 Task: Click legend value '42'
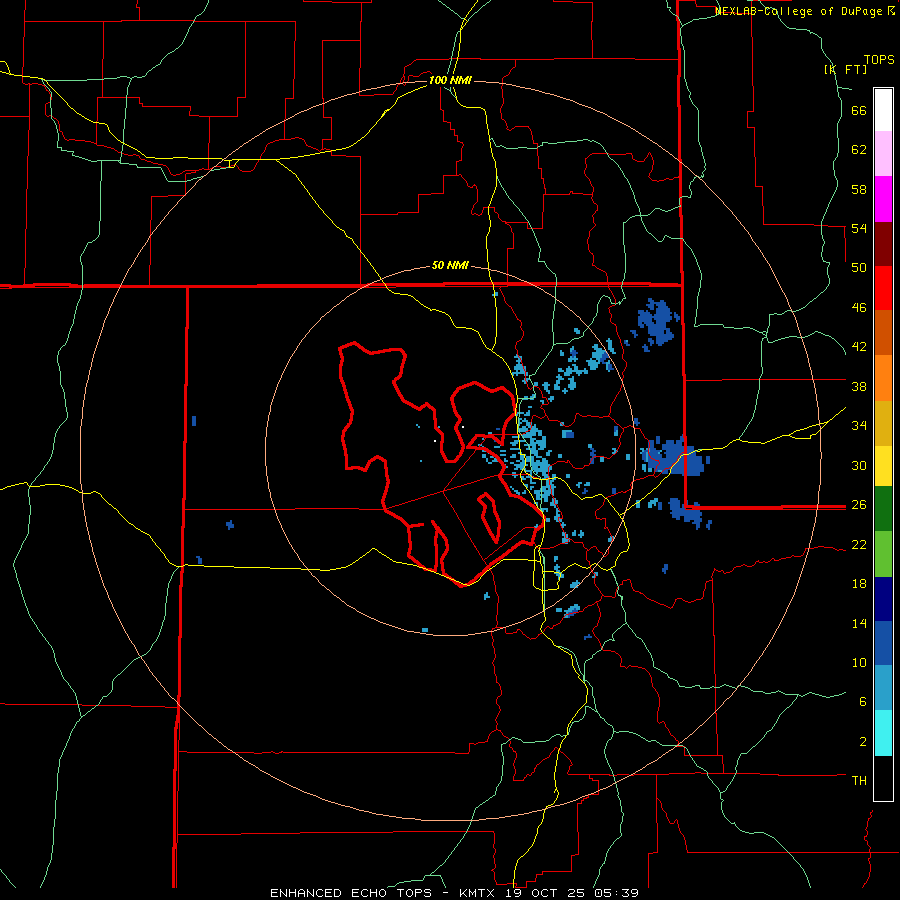point(859,347)
